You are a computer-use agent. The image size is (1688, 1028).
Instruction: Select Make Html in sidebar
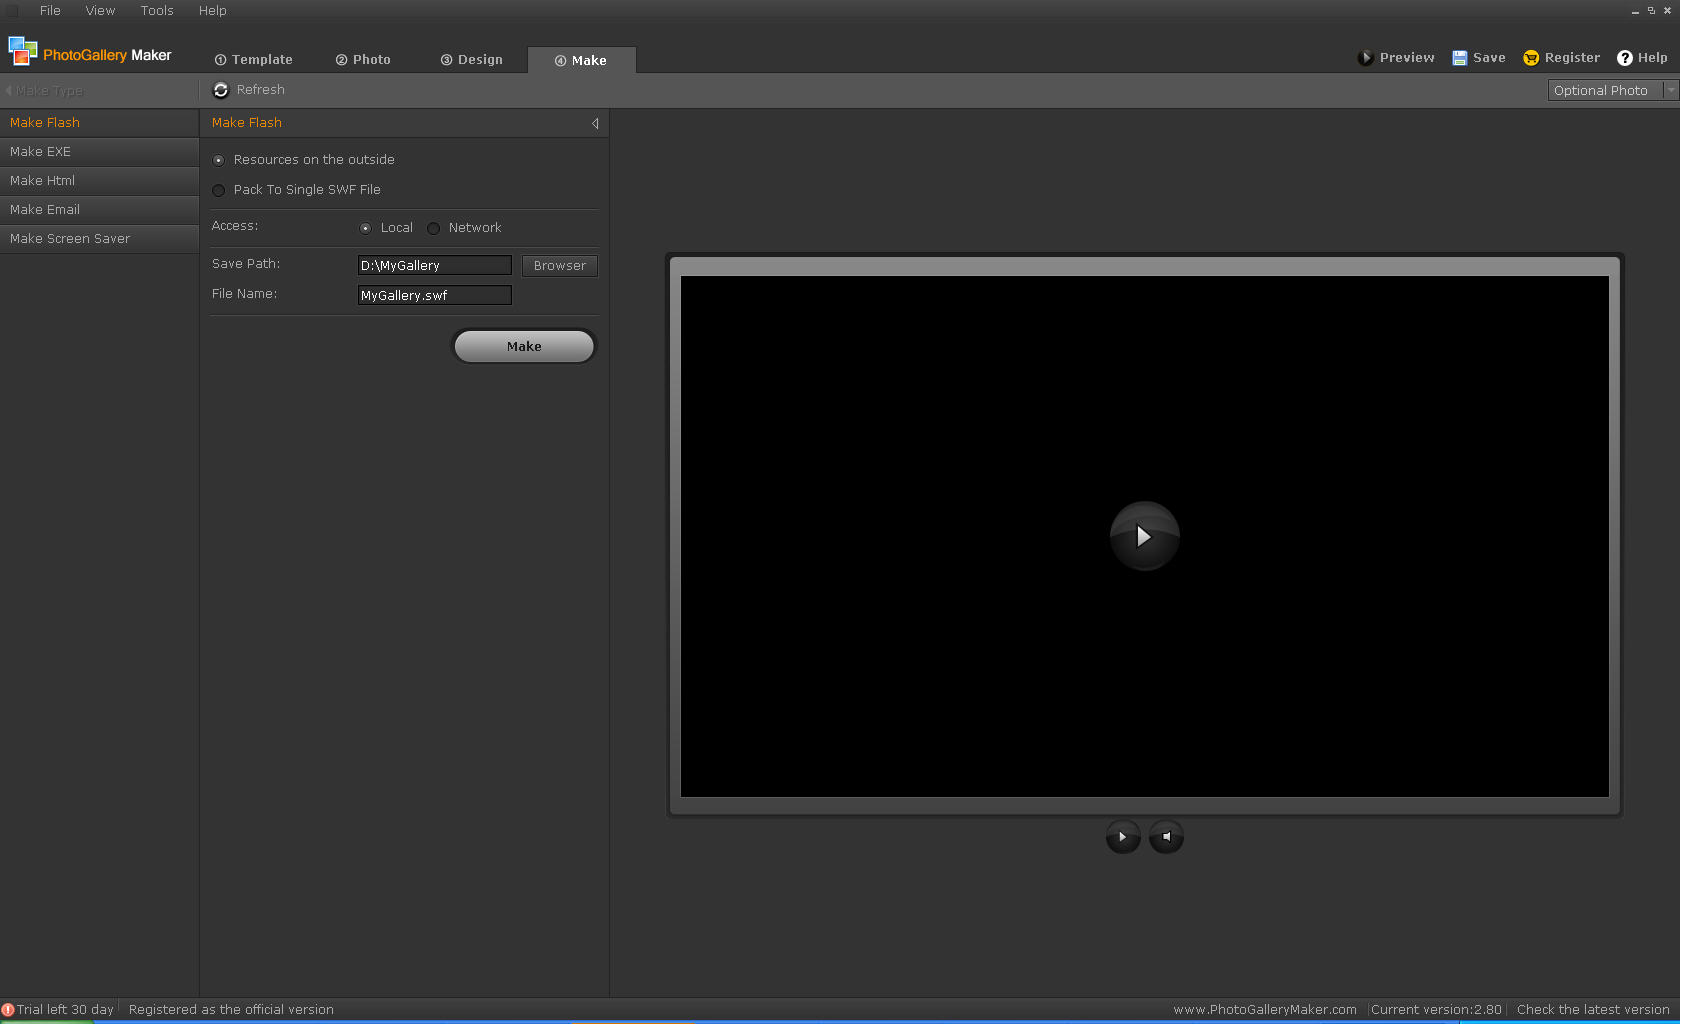(x=99, y=181)
